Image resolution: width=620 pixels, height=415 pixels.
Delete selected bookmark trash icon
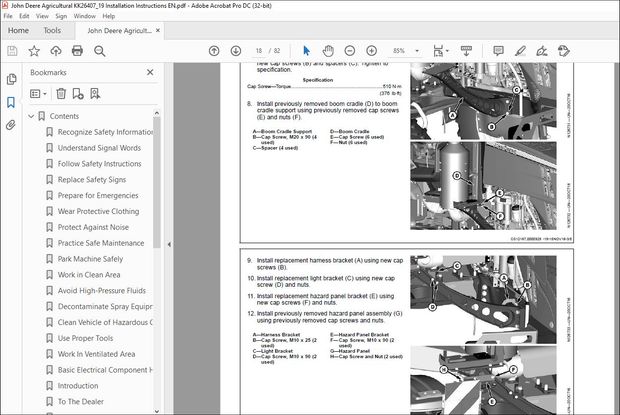click(x=61, y=94)
